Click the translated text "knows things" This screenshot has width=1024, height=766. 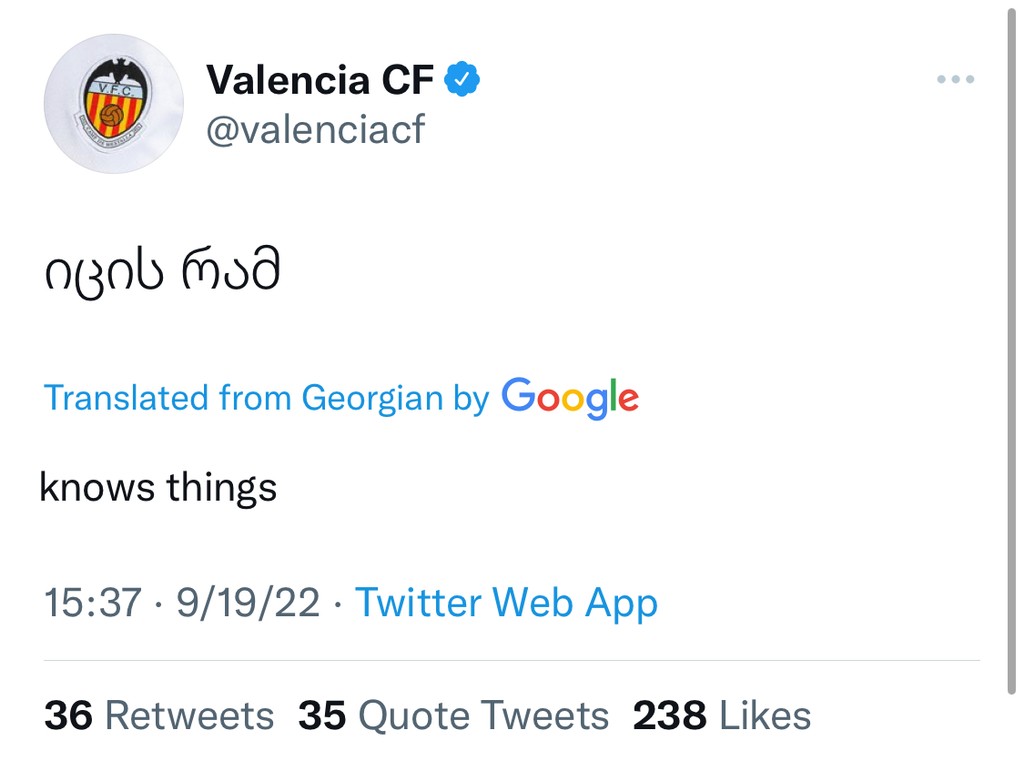coord(158,488)
